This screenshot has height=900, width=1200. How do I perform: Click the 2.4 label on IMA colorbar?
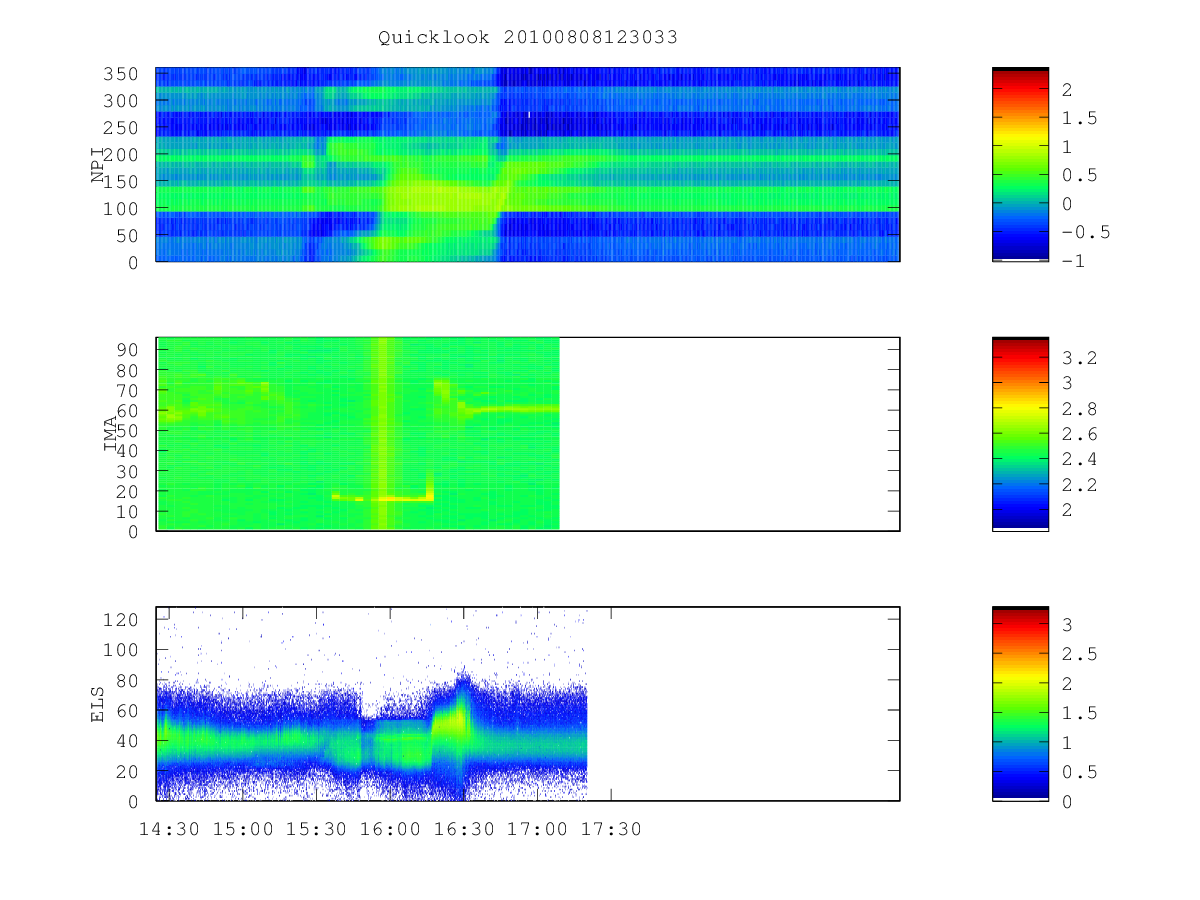1082,460
